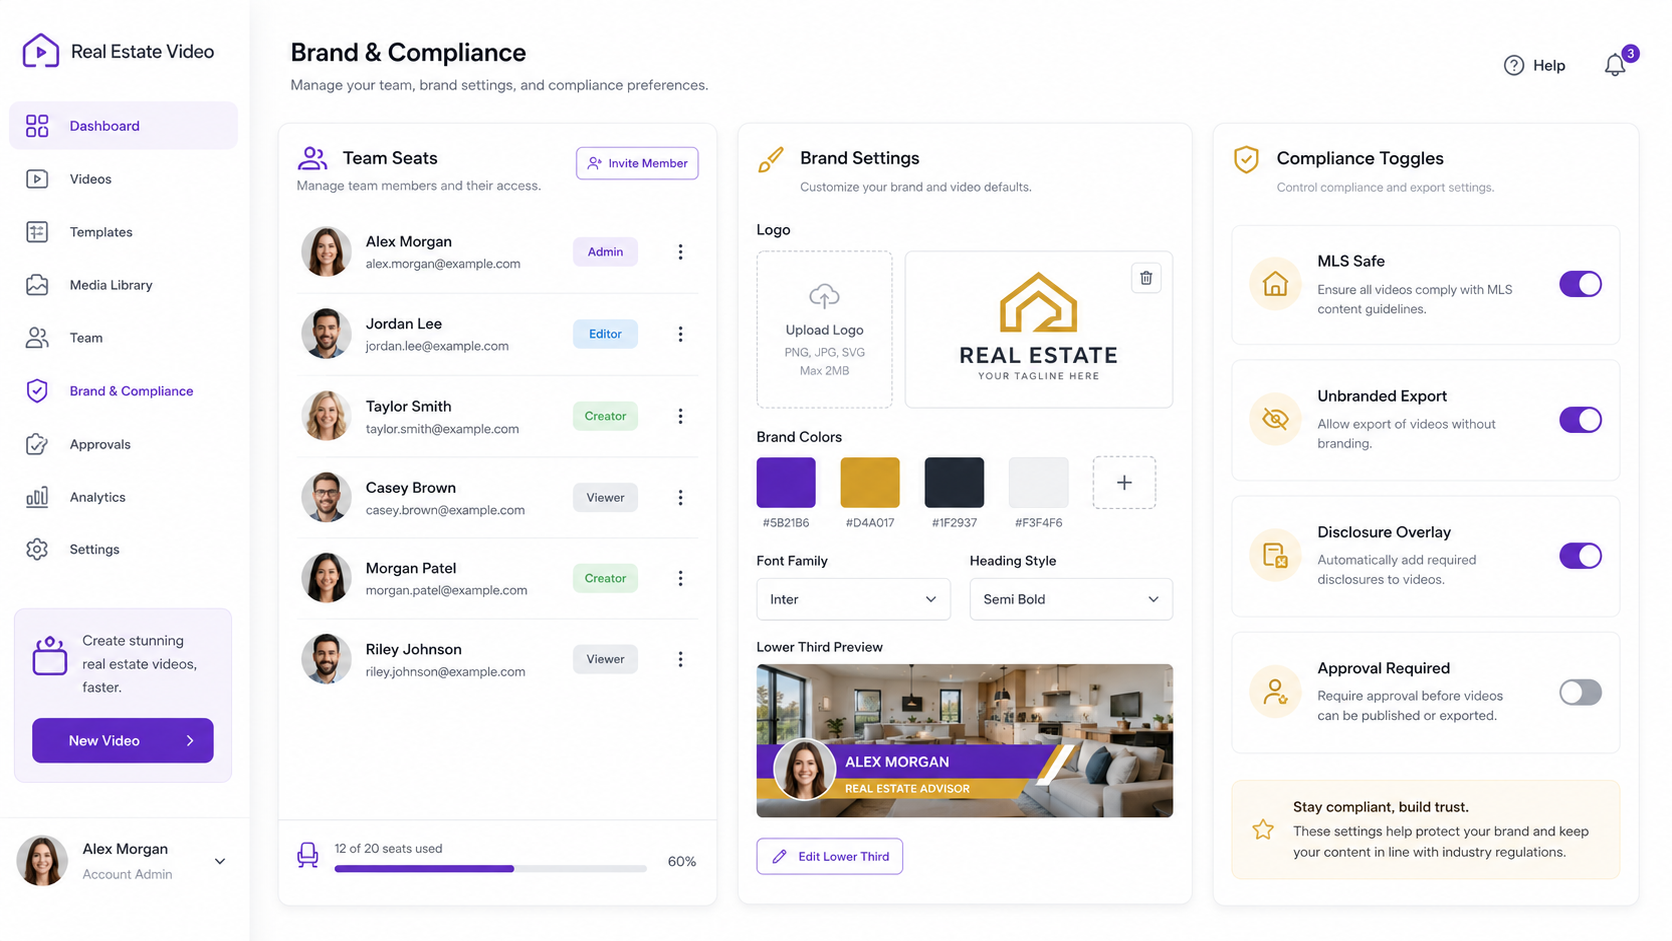Expand the Alex Morgan account menu chevron
This screenshot has width=1672, height=941.
pyautogui.click(x=220, y=861)
